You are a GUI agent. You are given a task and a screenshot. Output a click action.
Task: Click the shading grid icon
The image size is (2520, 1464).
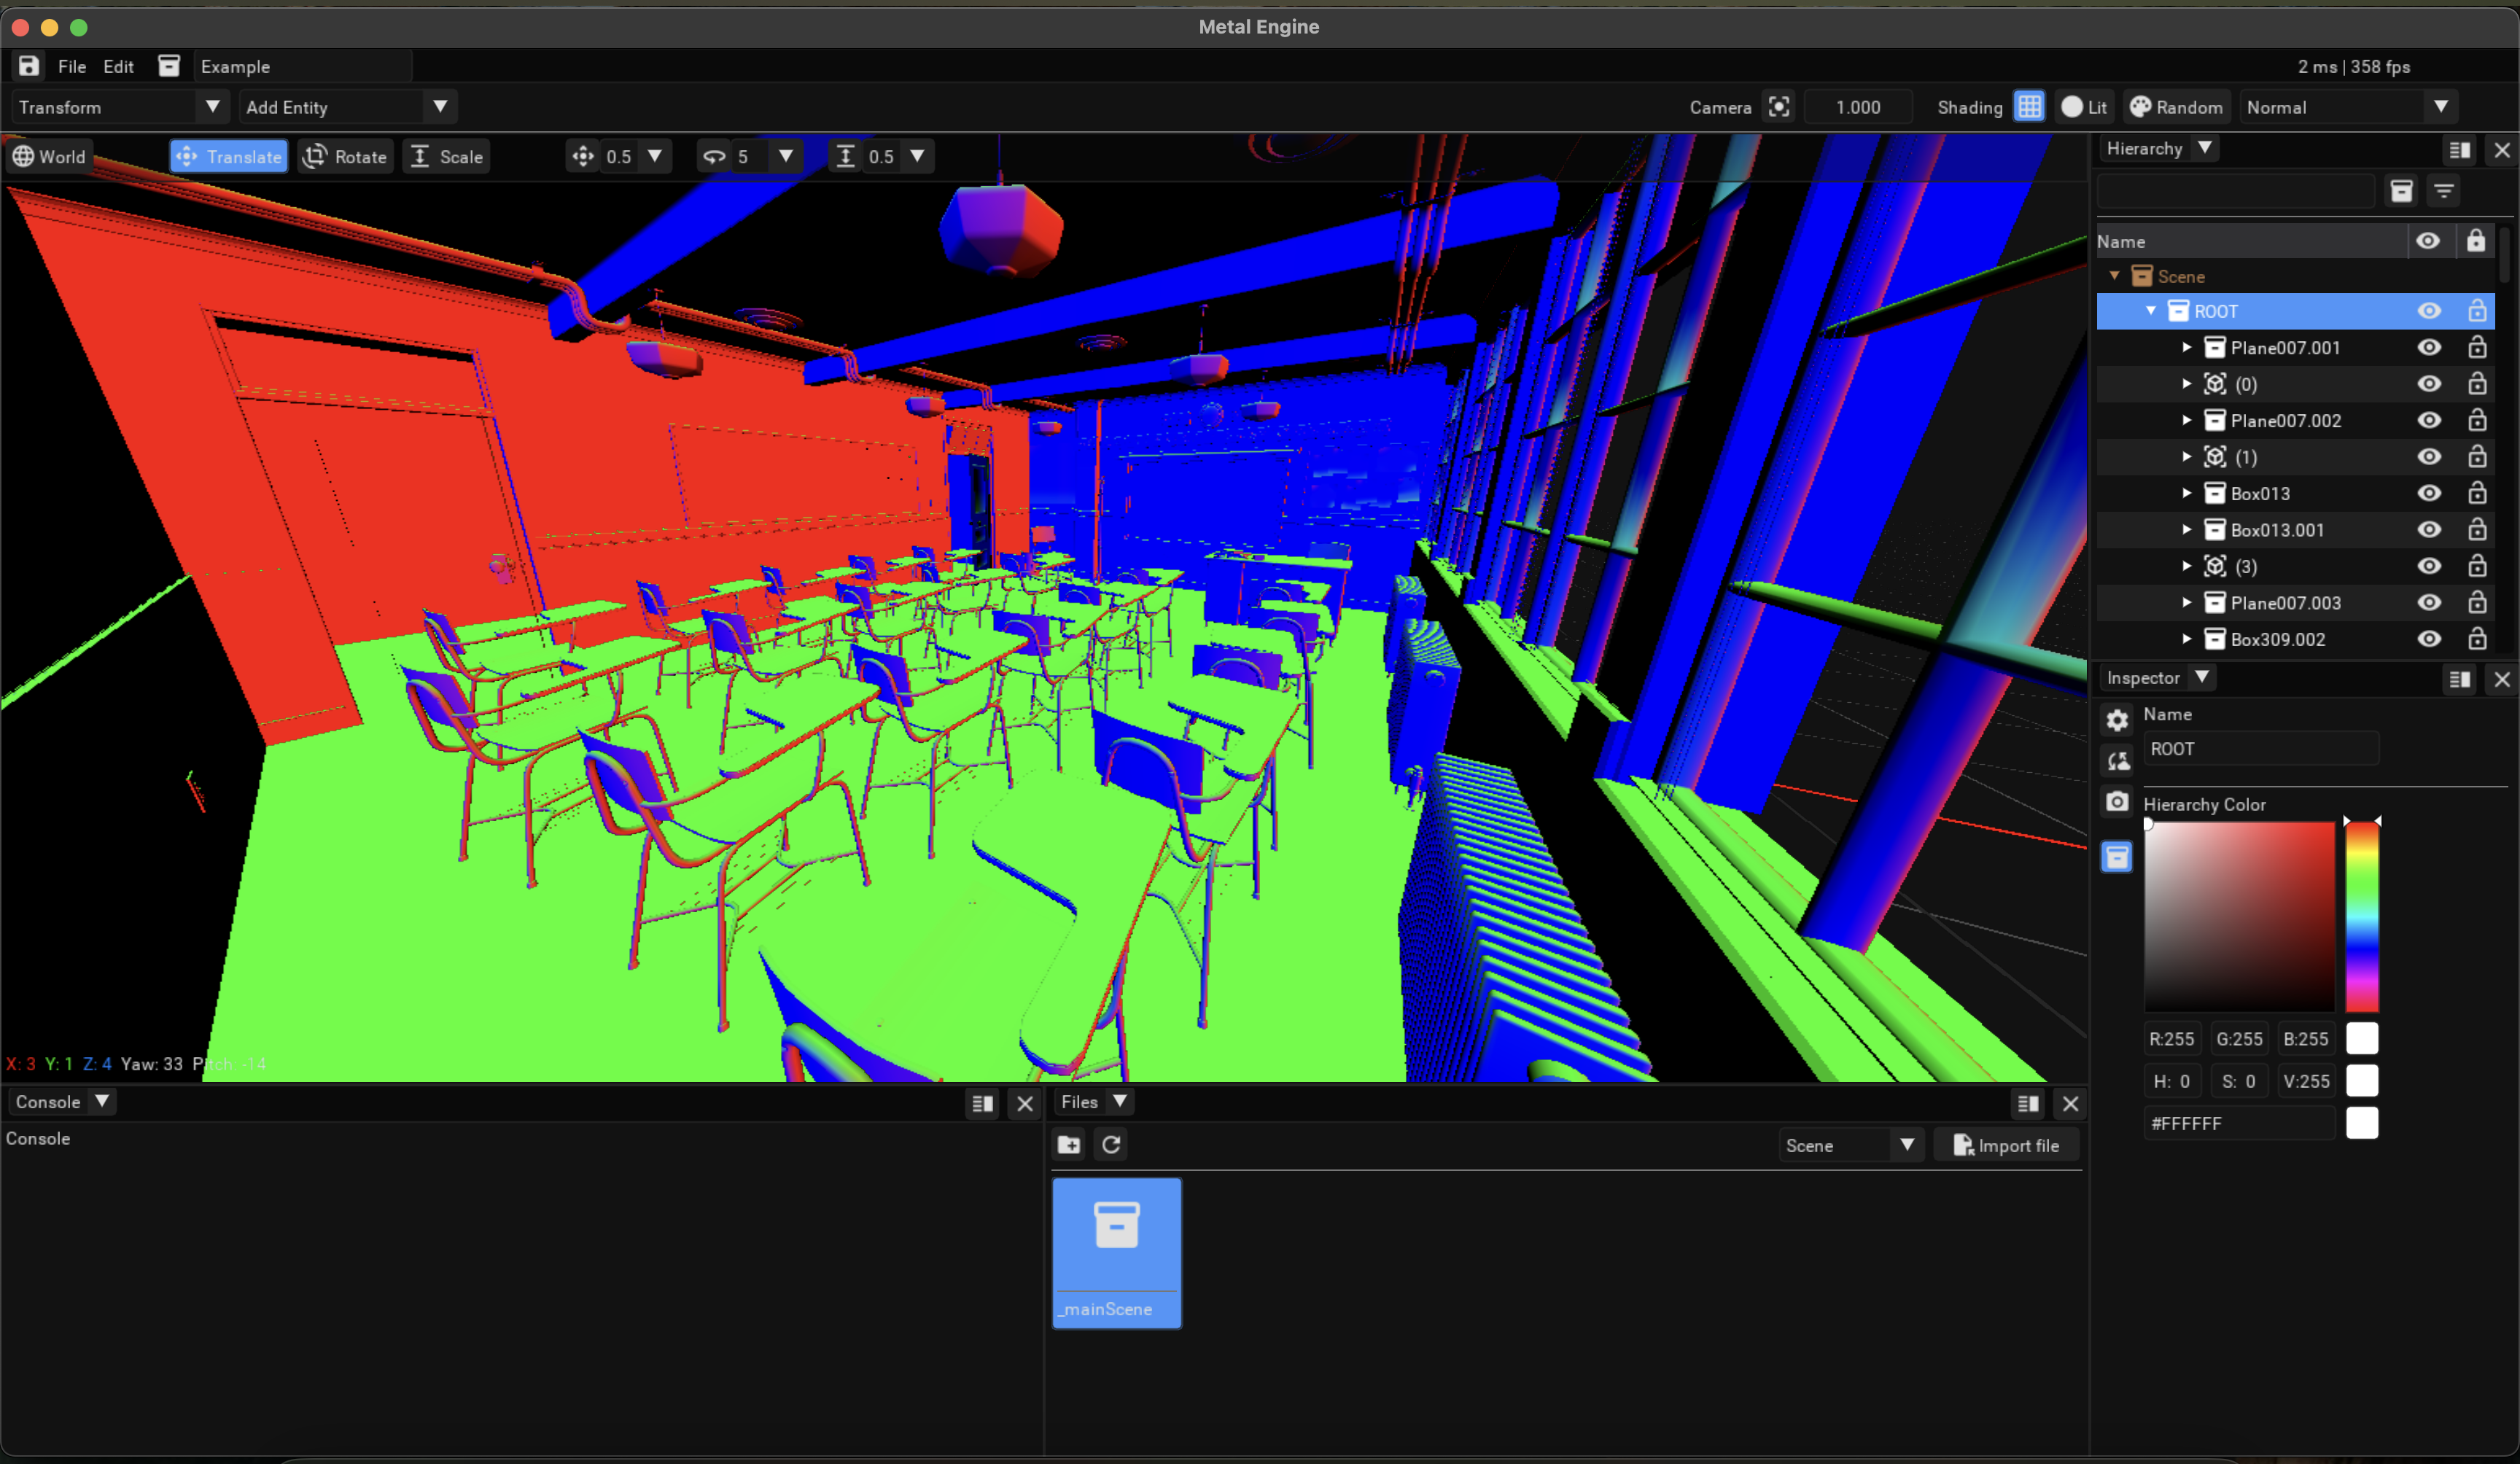(2029, 107)
